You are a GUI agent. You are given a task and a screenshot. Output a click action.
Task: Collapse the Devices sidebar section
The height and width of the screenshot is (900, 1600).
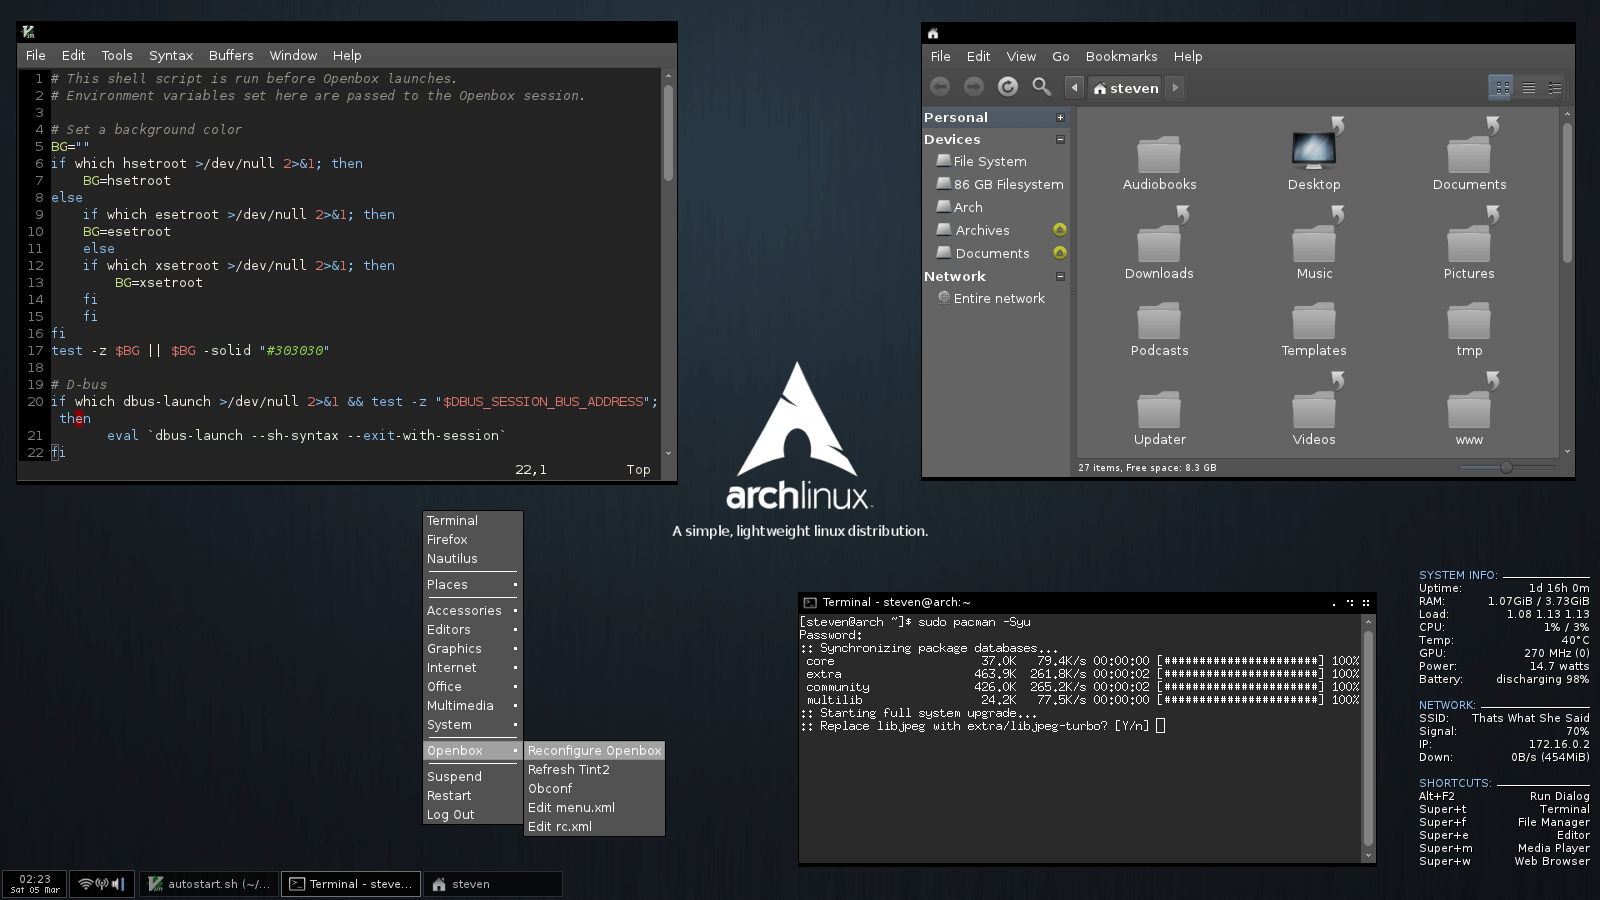coord(1060,140)
